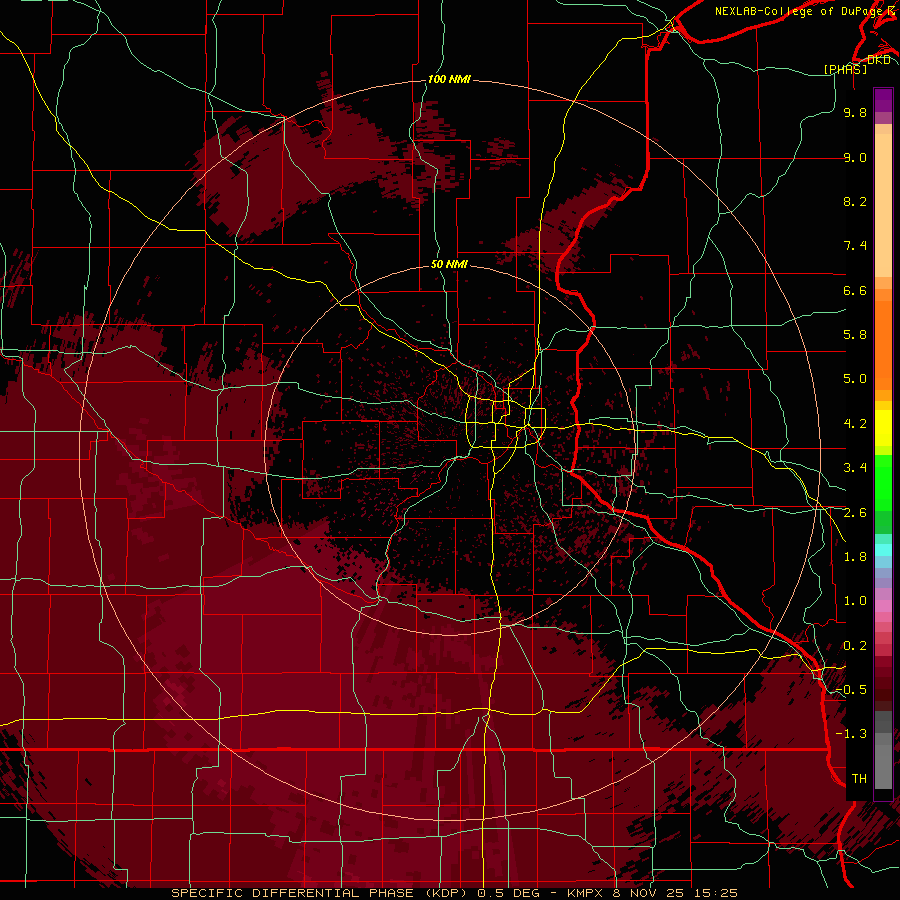The width and height of the screenshot is (900, 900).
Task: Click the peach band of the color bar
Action: [x=883, y=205]
